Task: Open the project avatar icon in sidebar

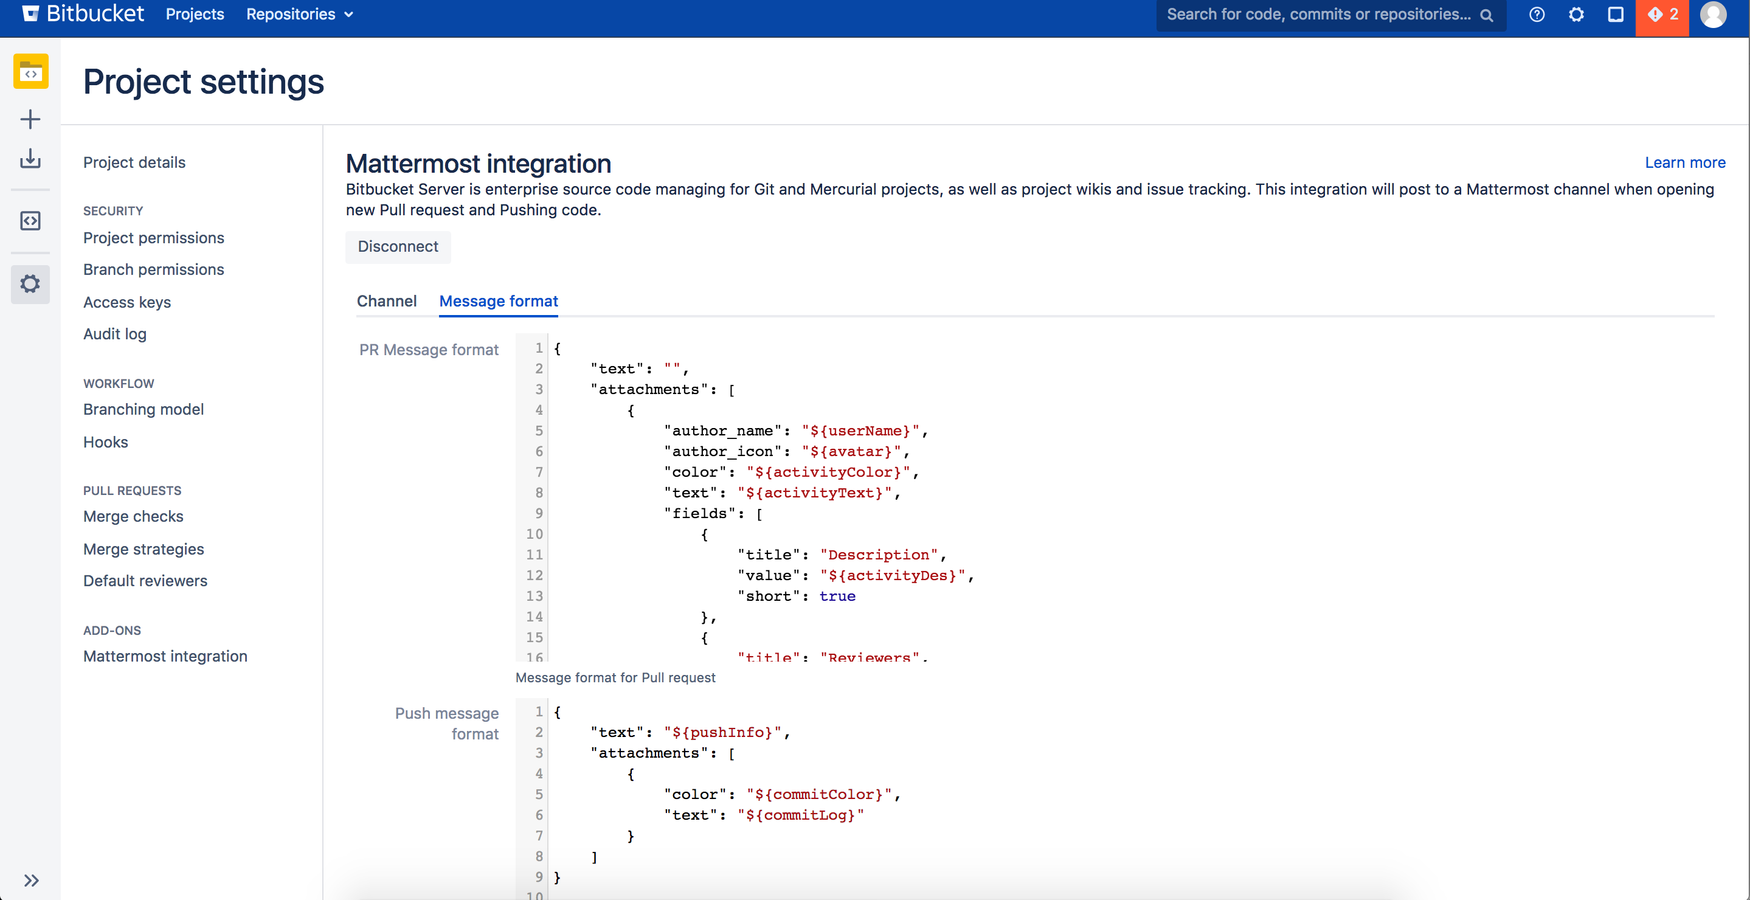Action: (31, 72)
